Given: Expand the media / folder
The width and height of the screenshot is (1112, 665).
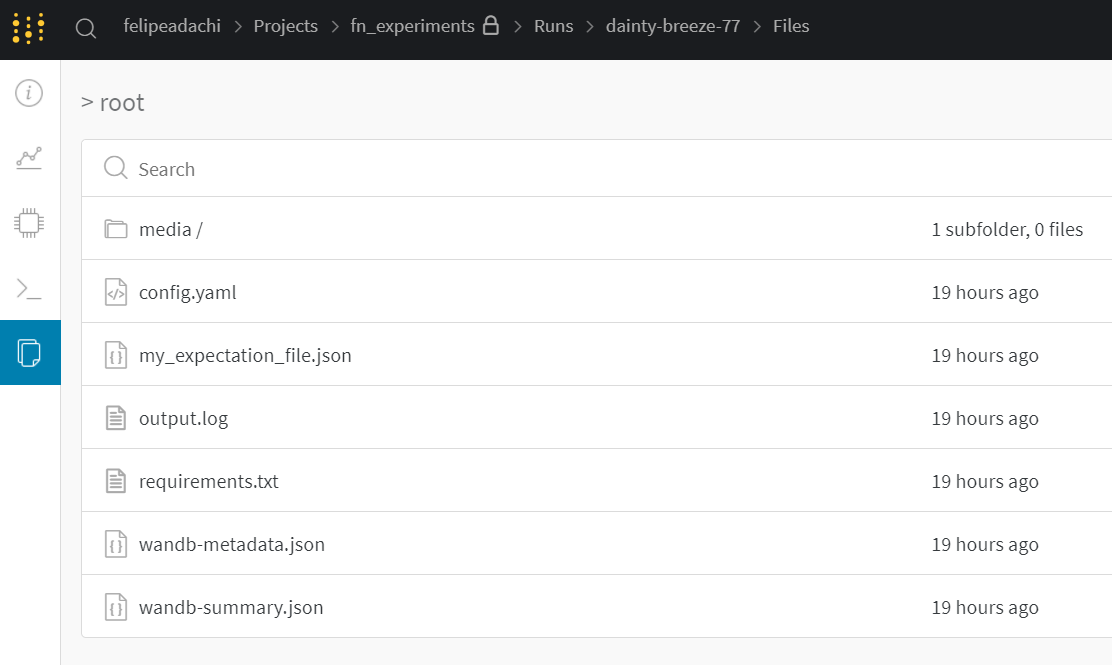Looking at the screenshot, I should 170,230.
